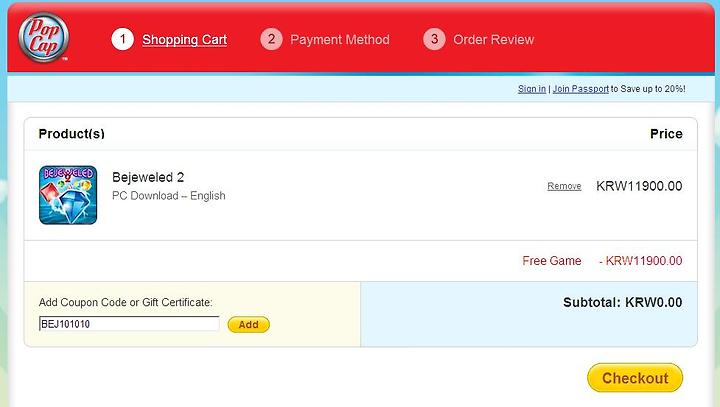Apply the coupon with the Add button

248,325
